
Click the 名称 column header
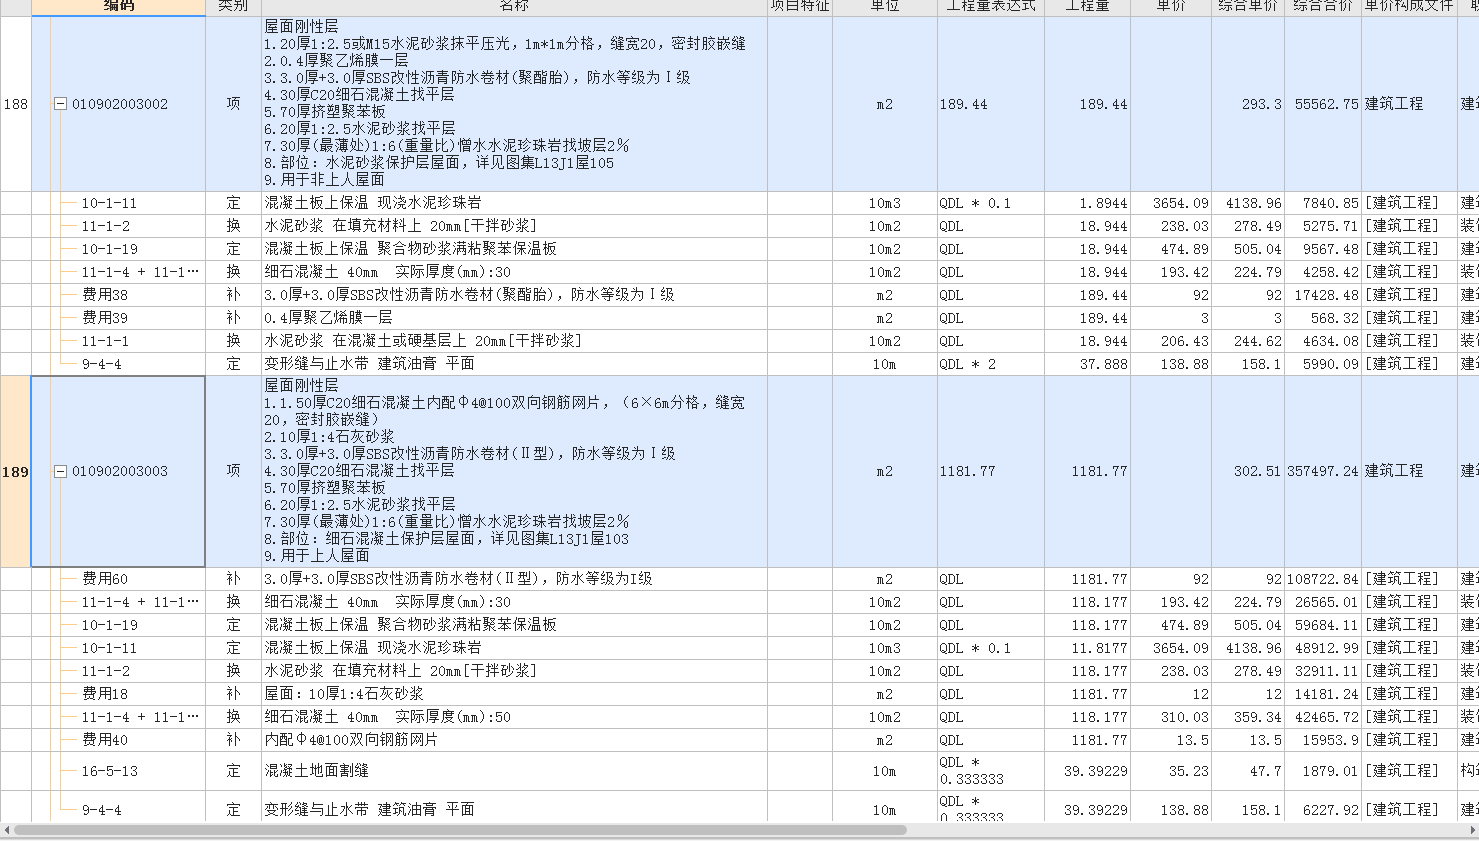[x=514, y=7]
